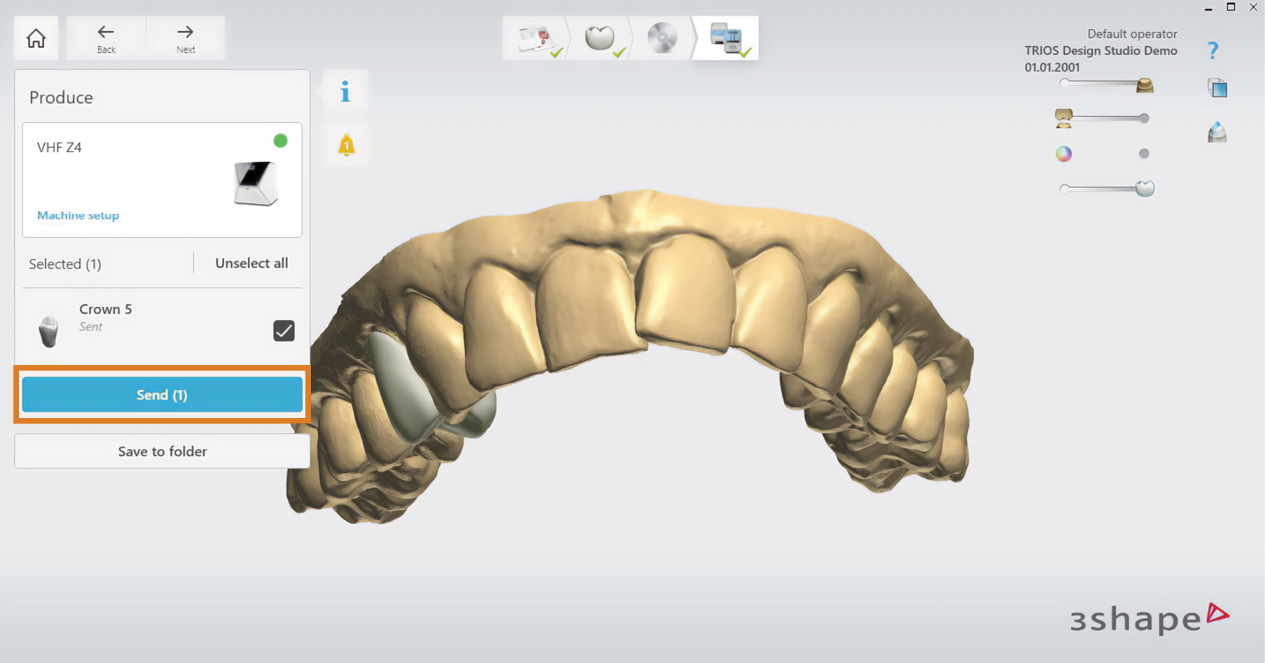Click the Produce panel heading
The width and height of the screenshot is (1265, 663).
61,97
